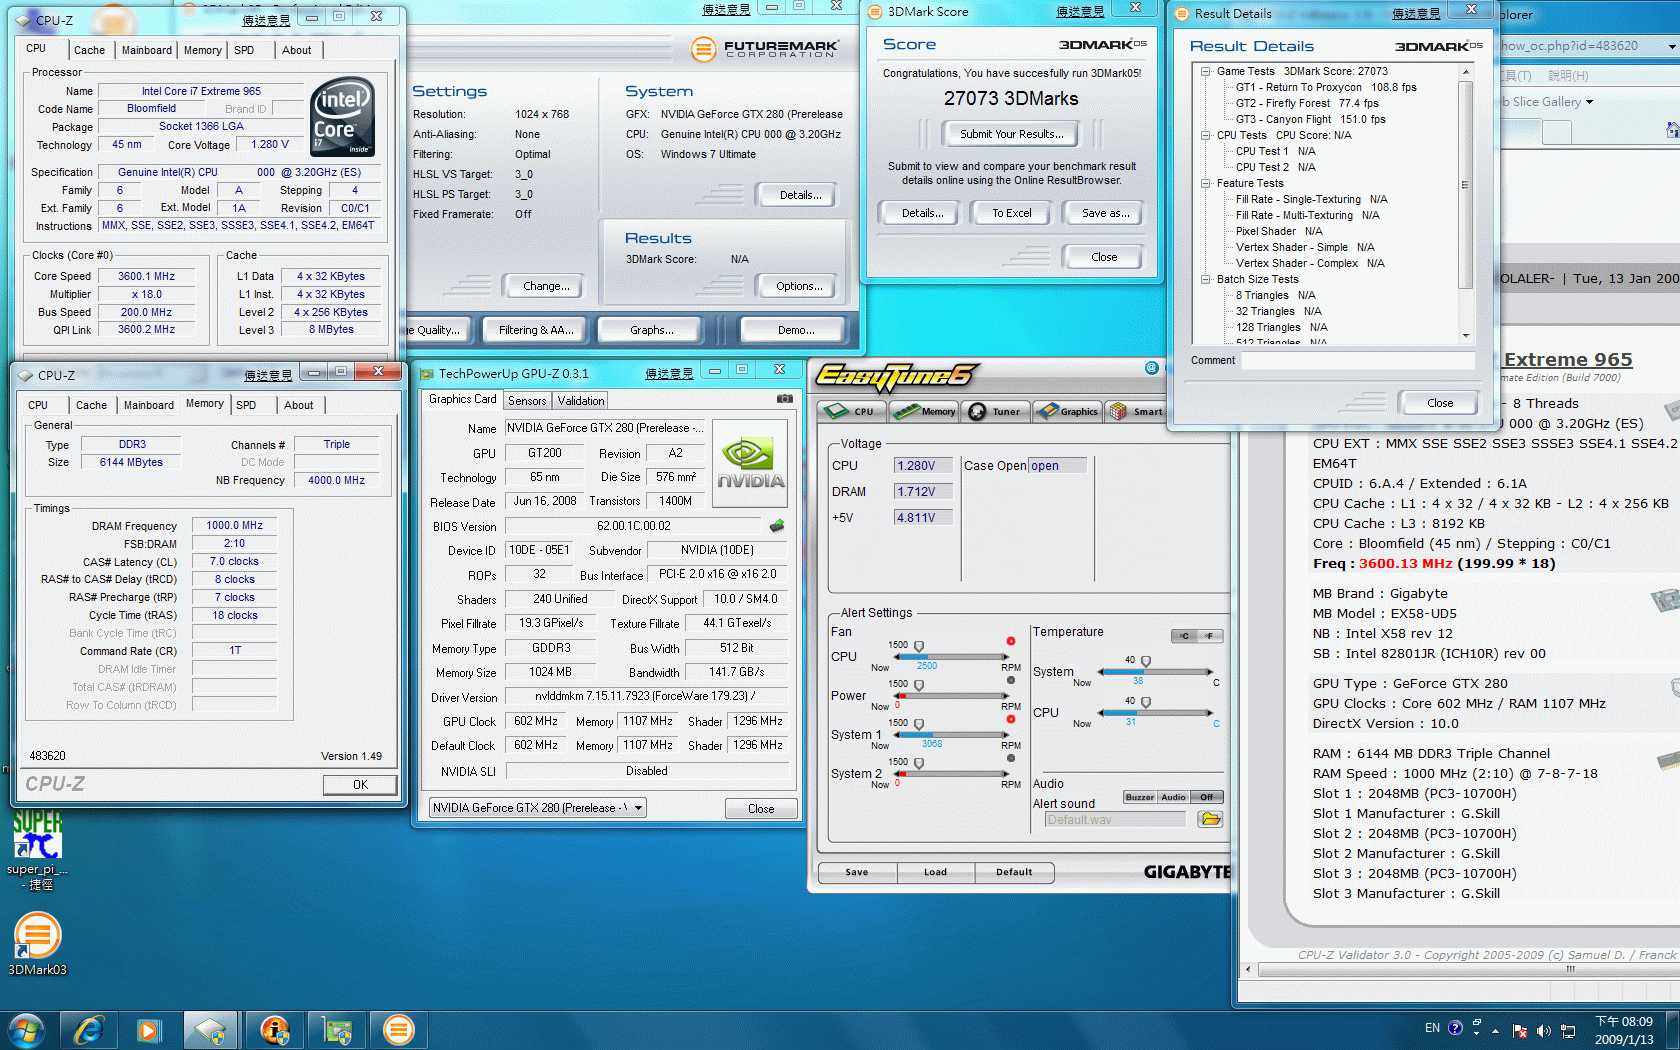Click Result Details Comment field
The image size is (1680, 1050).
[1358, 360]
